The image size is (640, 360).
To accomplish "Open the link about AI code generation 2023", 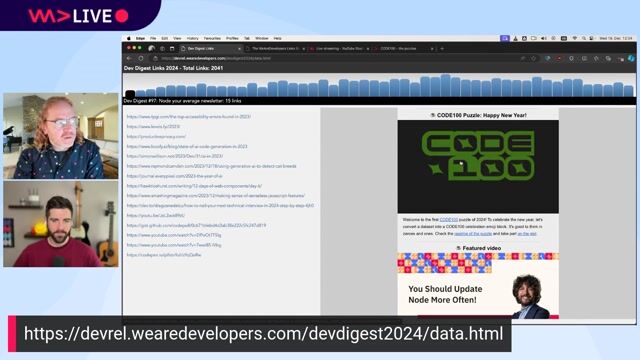I will (x=187, y=146).
